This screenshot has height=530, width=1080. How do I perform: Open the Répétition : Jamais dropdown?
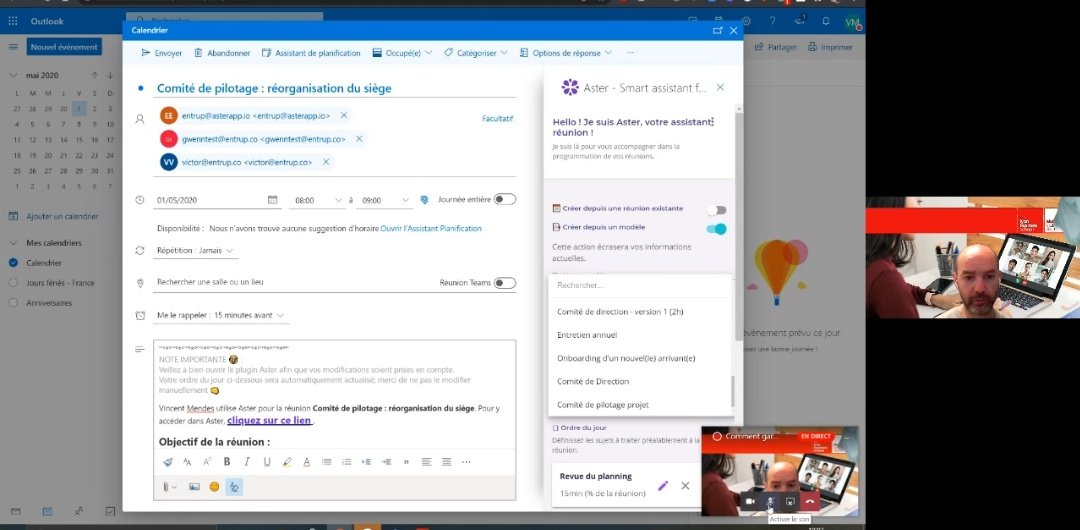click(196, 250)
